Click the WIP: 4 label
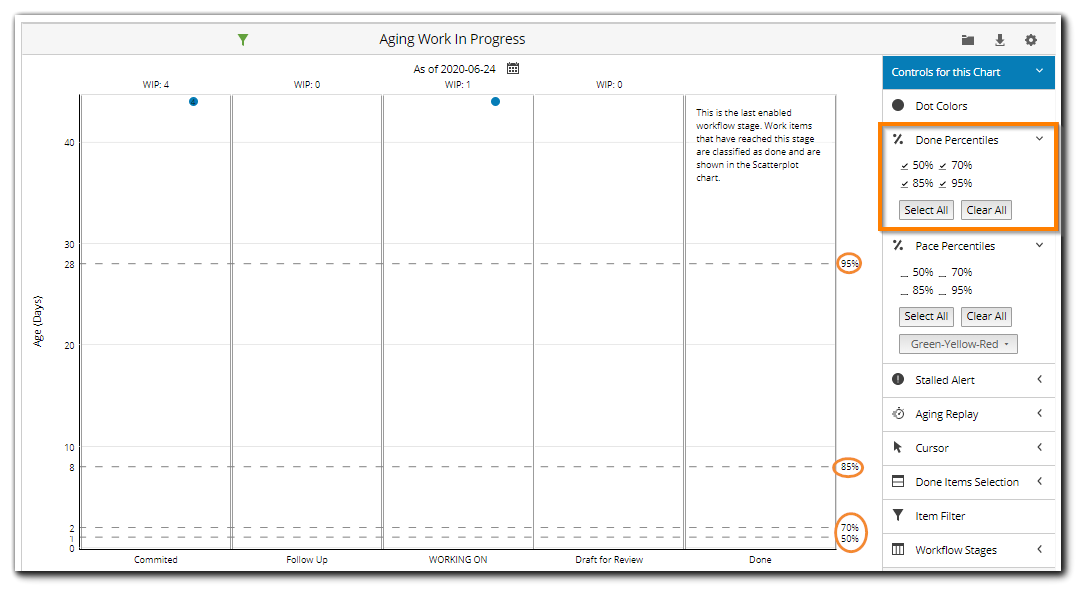 point(155,85)
